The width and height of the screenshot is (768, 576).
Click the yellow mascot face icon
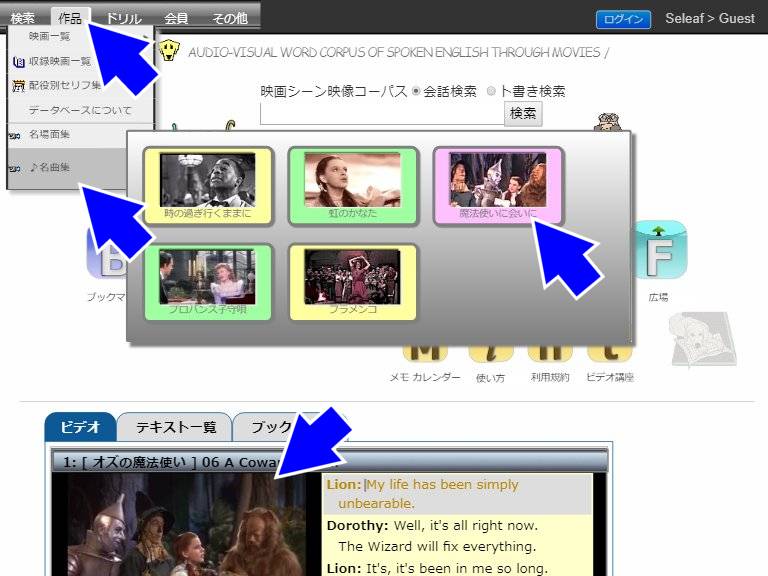171,51
